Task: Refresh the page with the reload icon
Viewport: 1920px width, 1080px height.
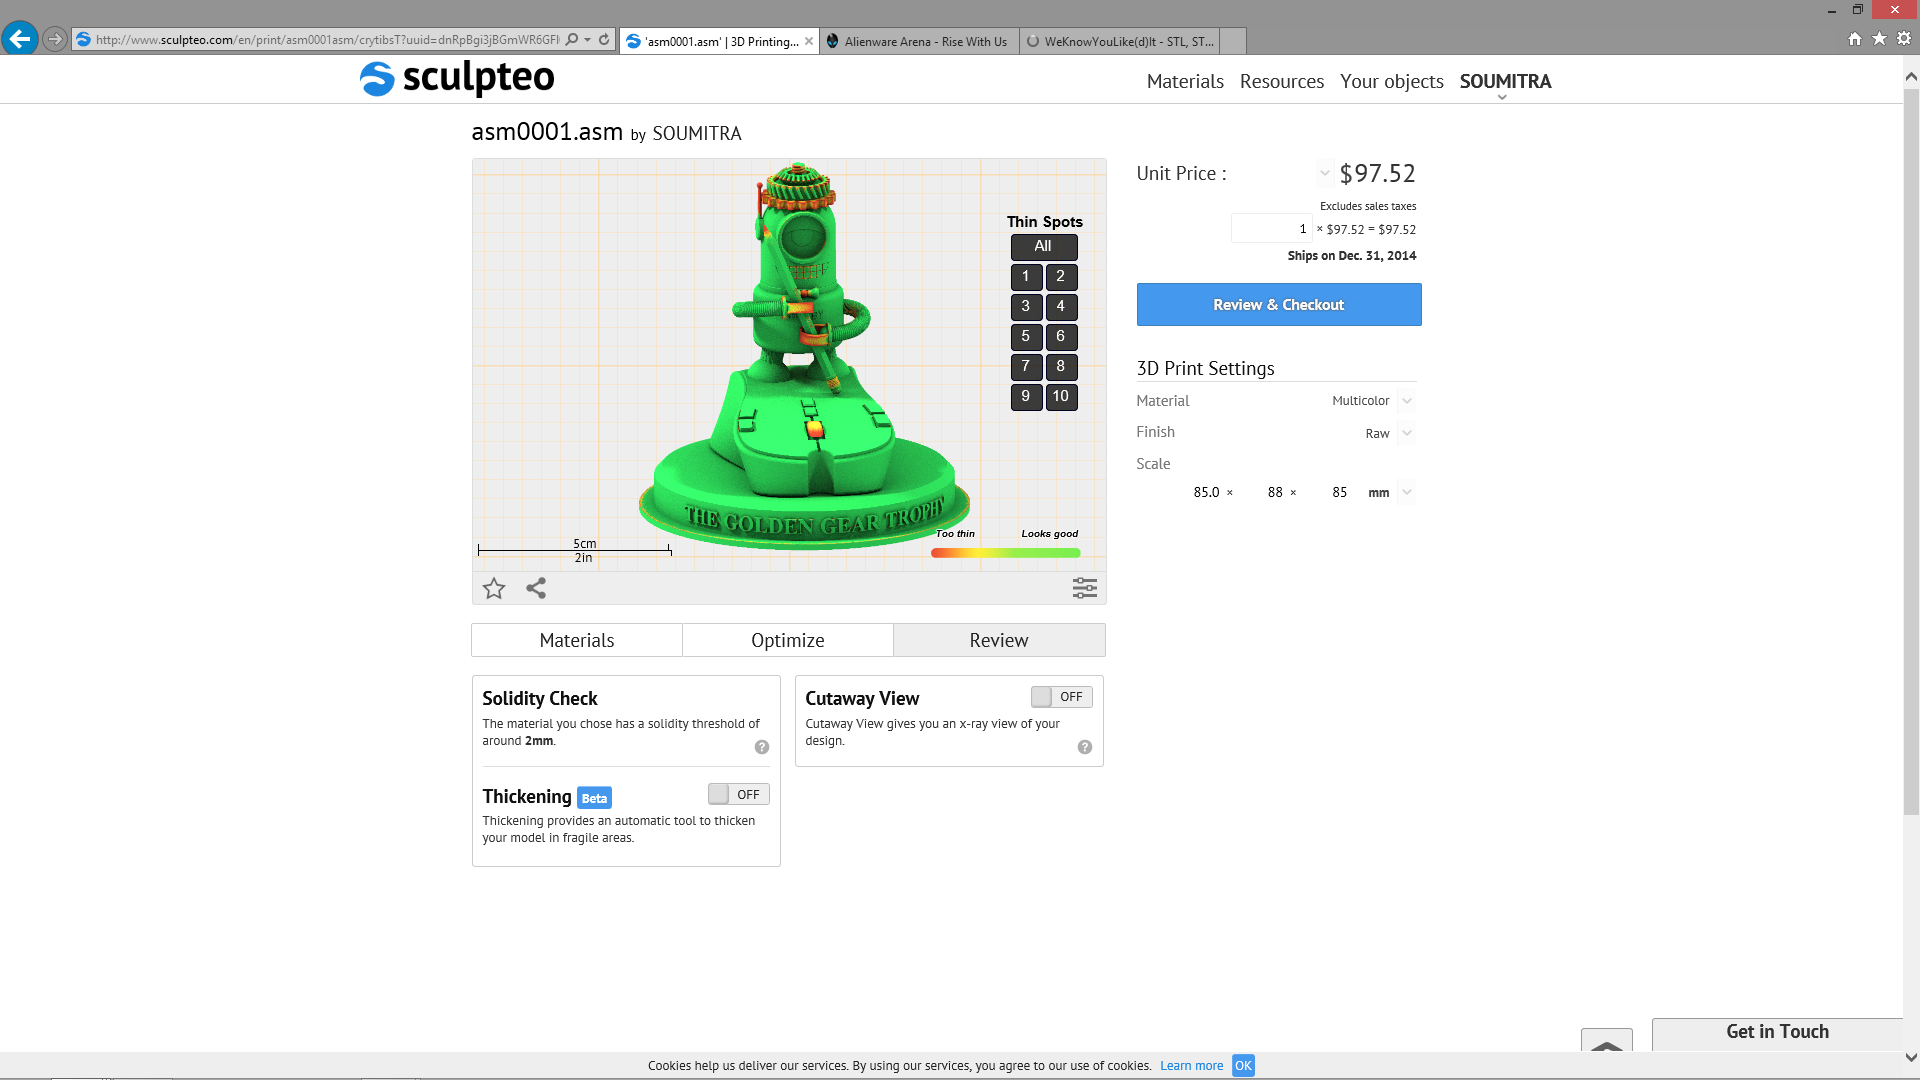Action: (604, 40)
